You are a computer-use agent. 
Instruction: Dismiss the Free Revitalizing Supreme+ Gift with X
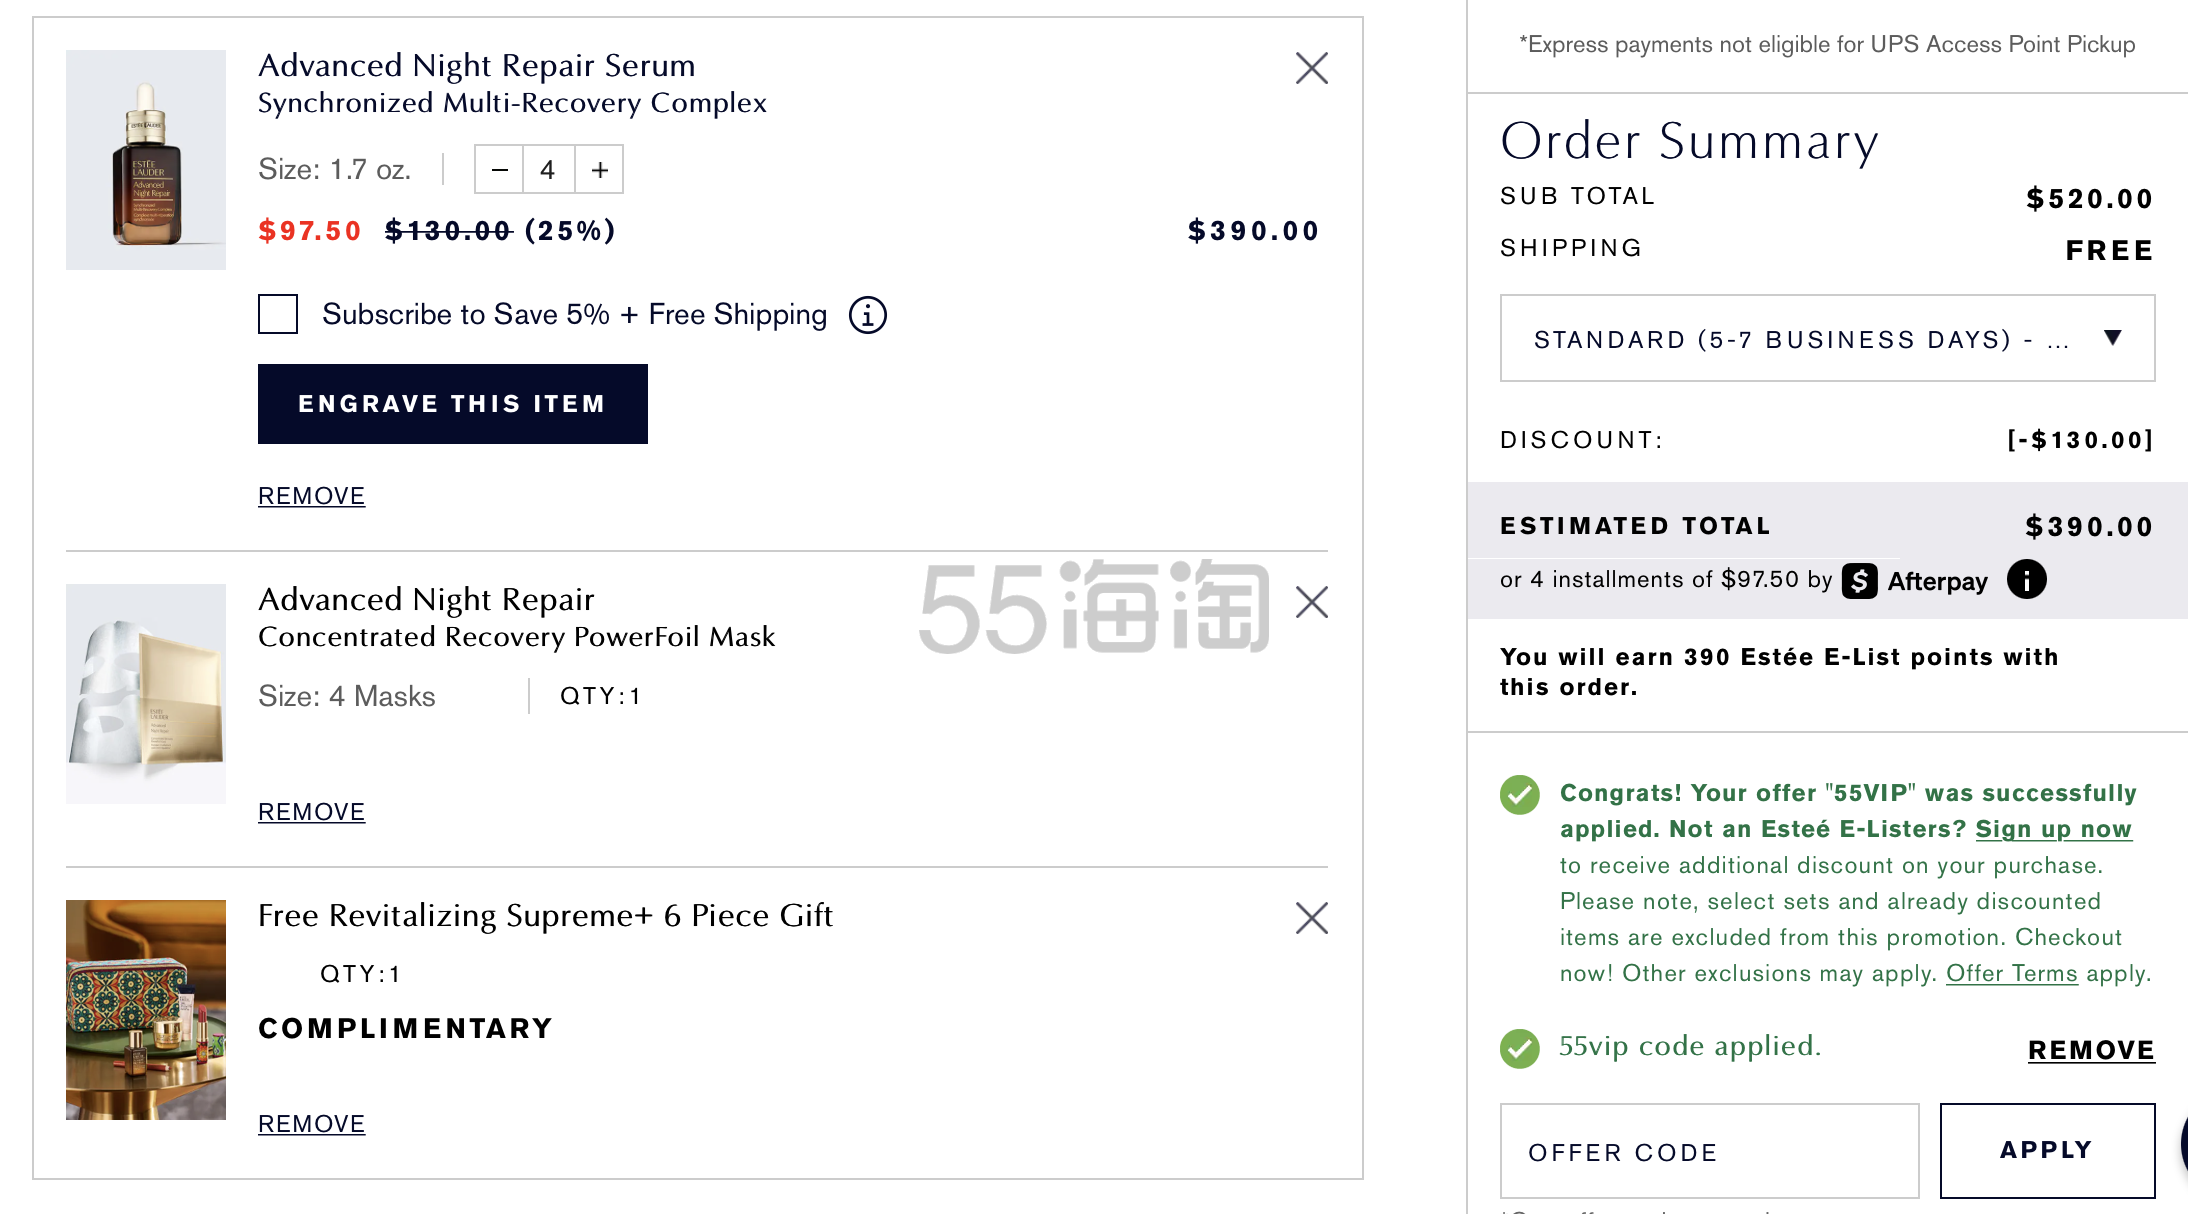click(1311, 918)
